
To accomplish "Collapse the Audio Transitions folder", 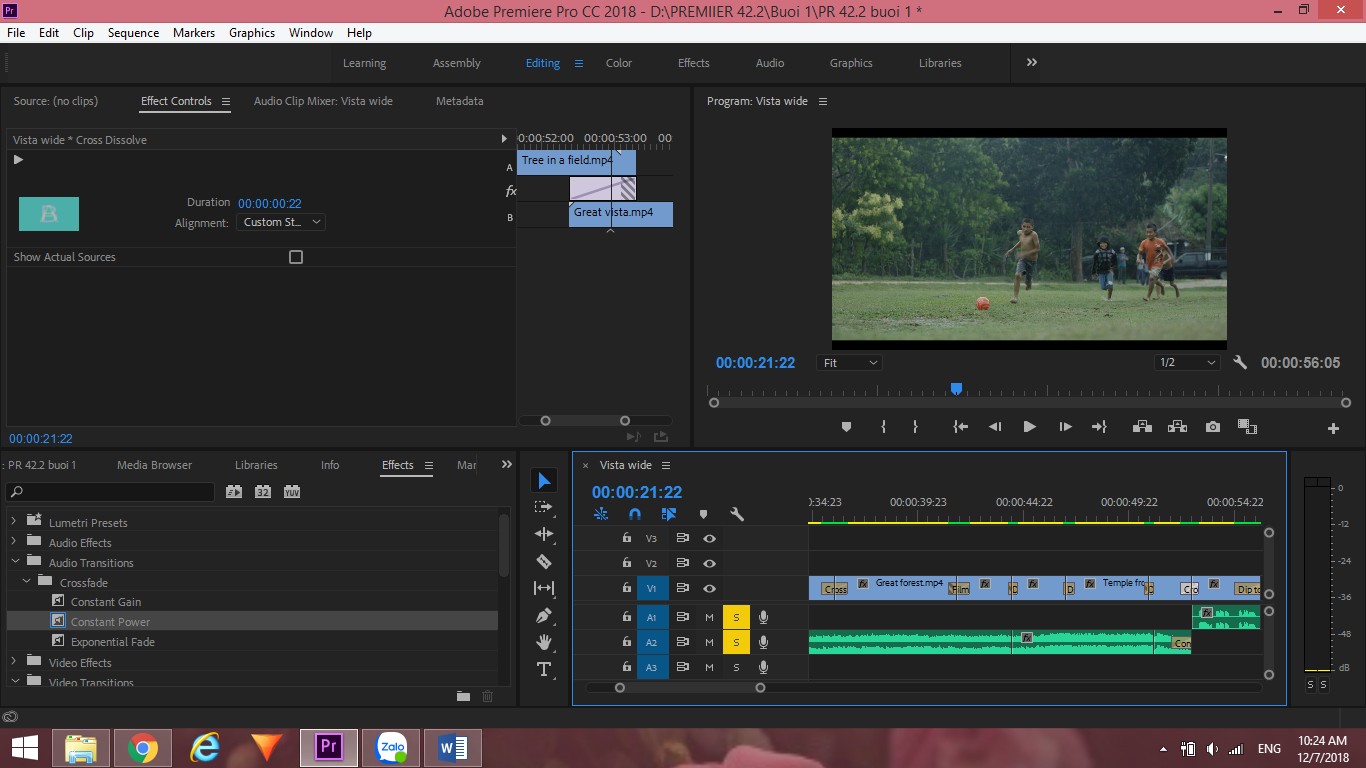I will coord(14,561).
